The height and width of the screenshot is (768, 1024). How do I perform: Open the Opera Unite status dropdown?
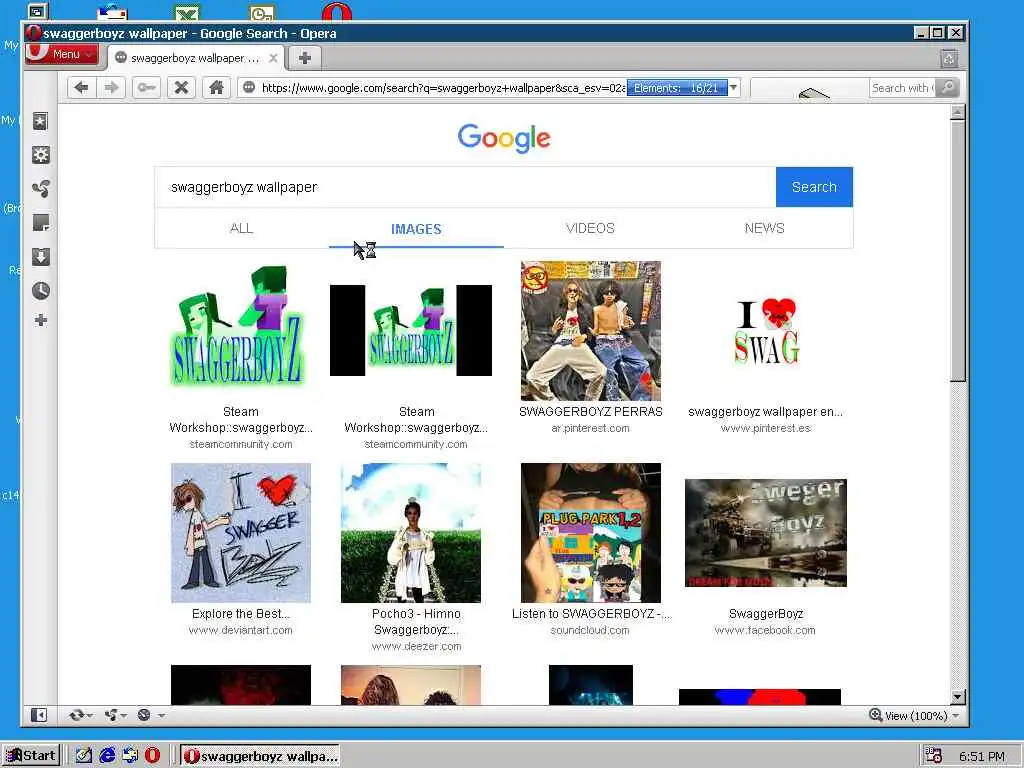point(116,715)
